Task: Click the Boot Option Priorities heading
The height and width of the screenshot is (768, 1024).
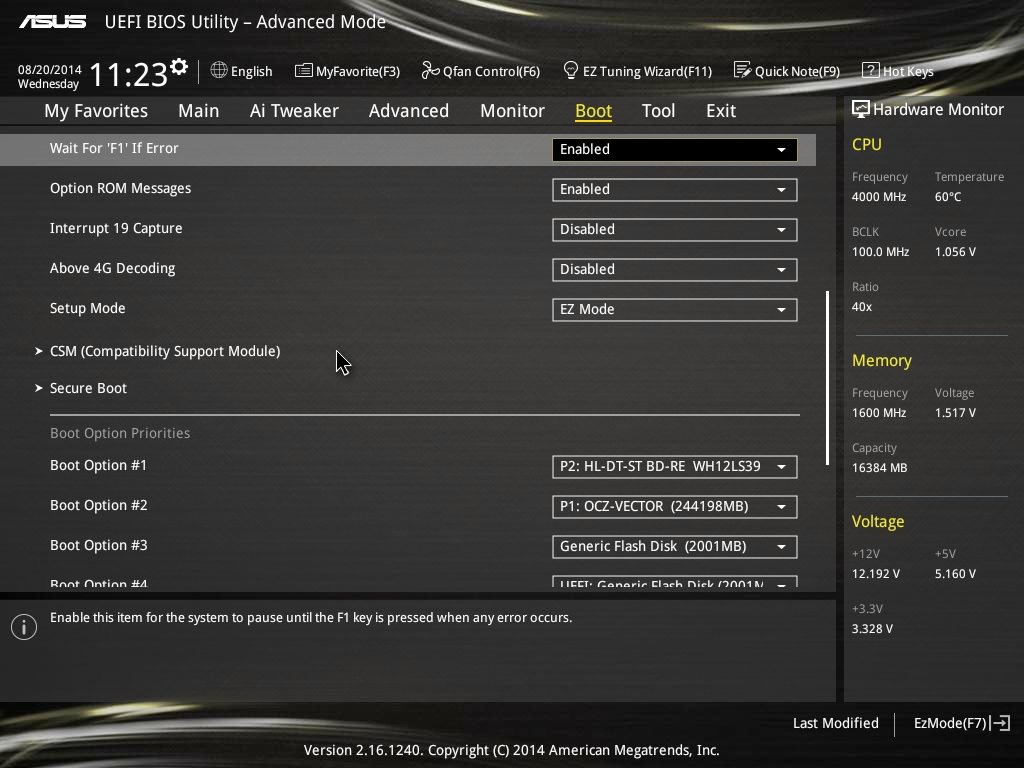Action: pos(120,433)
